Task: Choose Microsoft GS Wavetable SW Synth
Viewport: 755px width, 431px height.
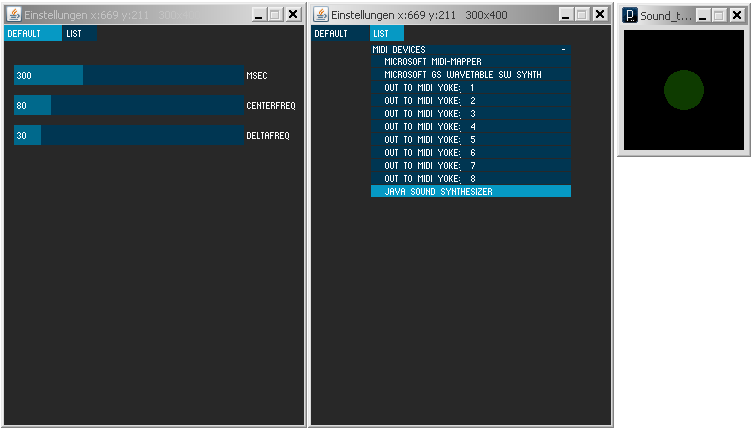Action: coord(470,75)
